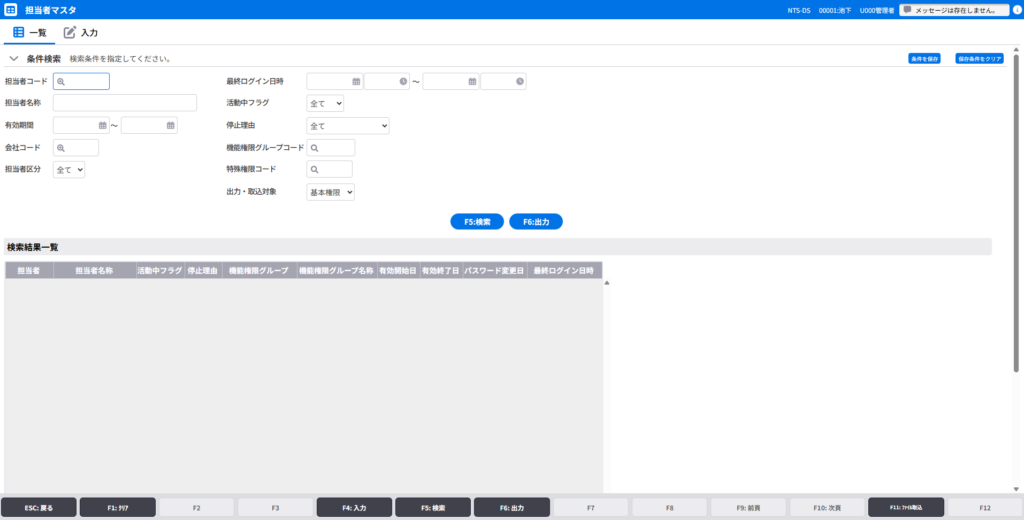Click the 条件を保存 button
The width and height of the screenshot is (1024, 520).
pos(924,59)
